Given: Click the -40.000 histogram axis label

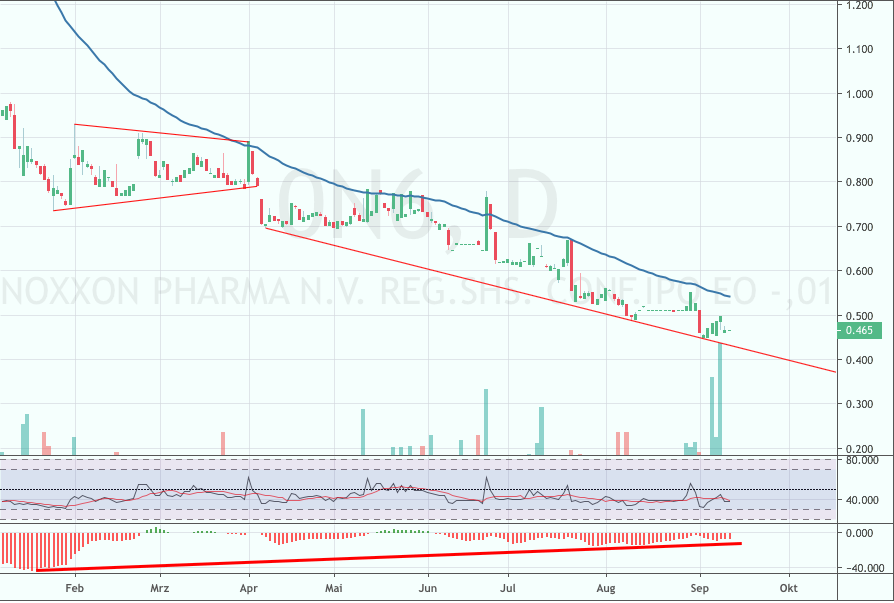Looking at the screenshot, I should 860,569.
